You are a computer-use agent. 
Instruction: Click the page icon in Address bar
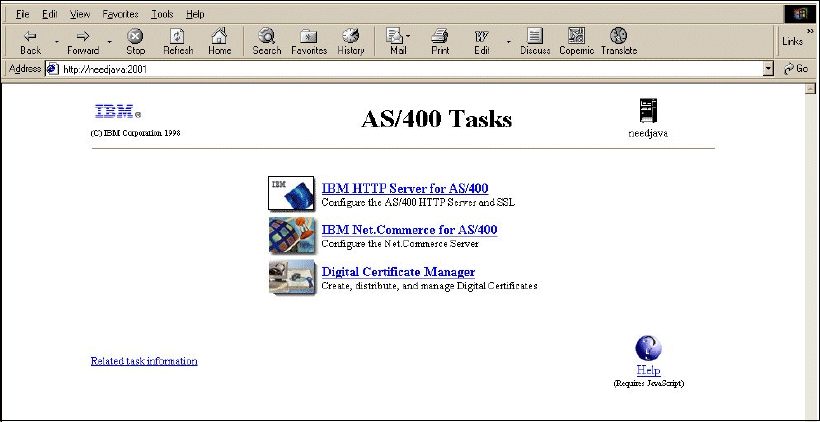pyautogui.click(x=52, y=69)
